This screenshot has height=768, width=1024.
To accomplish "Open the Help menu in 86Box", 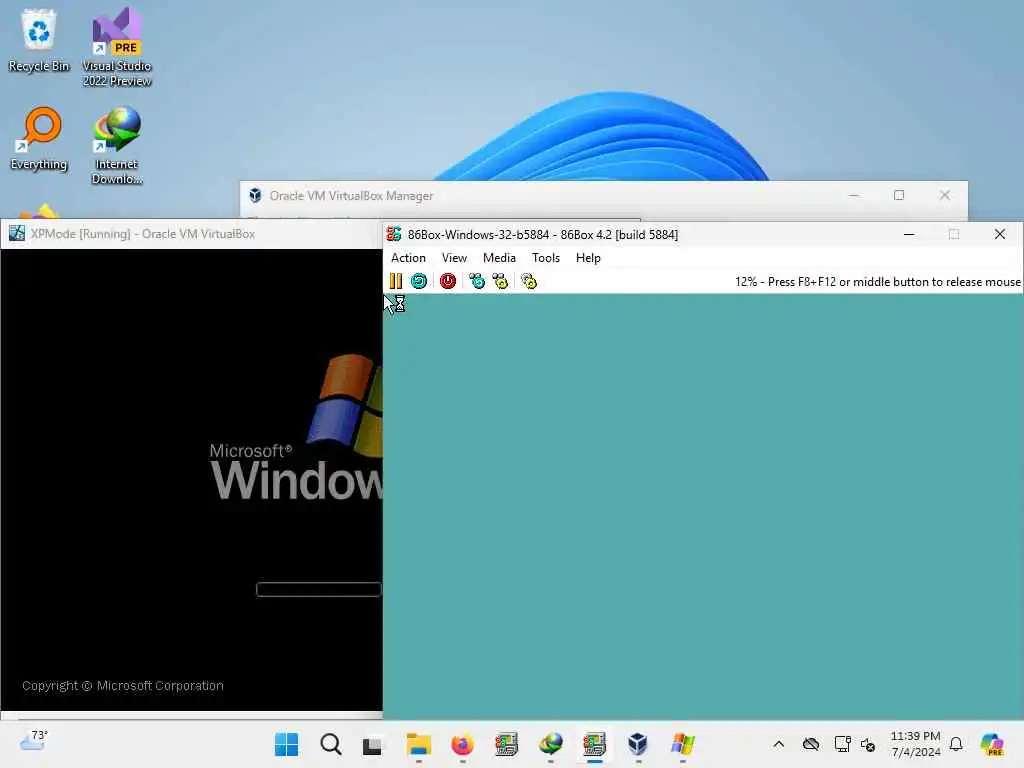I will pyautogui.click(x=588, y=258).
